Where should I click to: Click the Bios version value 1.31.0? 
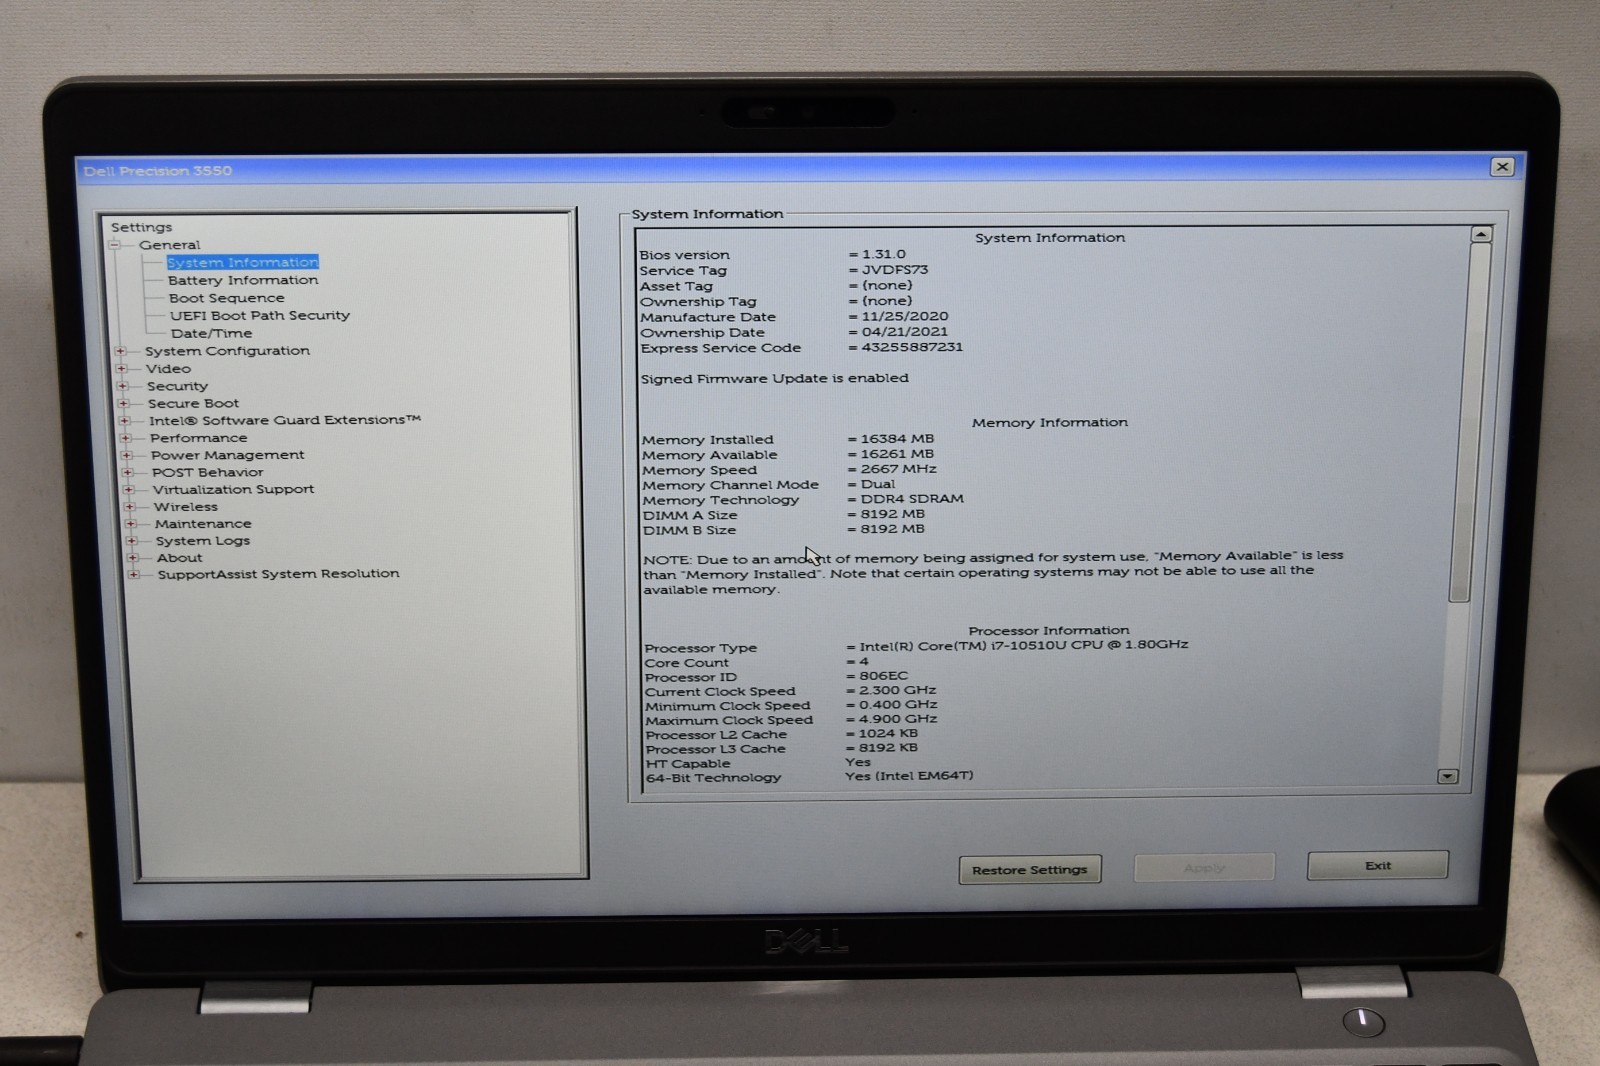883,254
